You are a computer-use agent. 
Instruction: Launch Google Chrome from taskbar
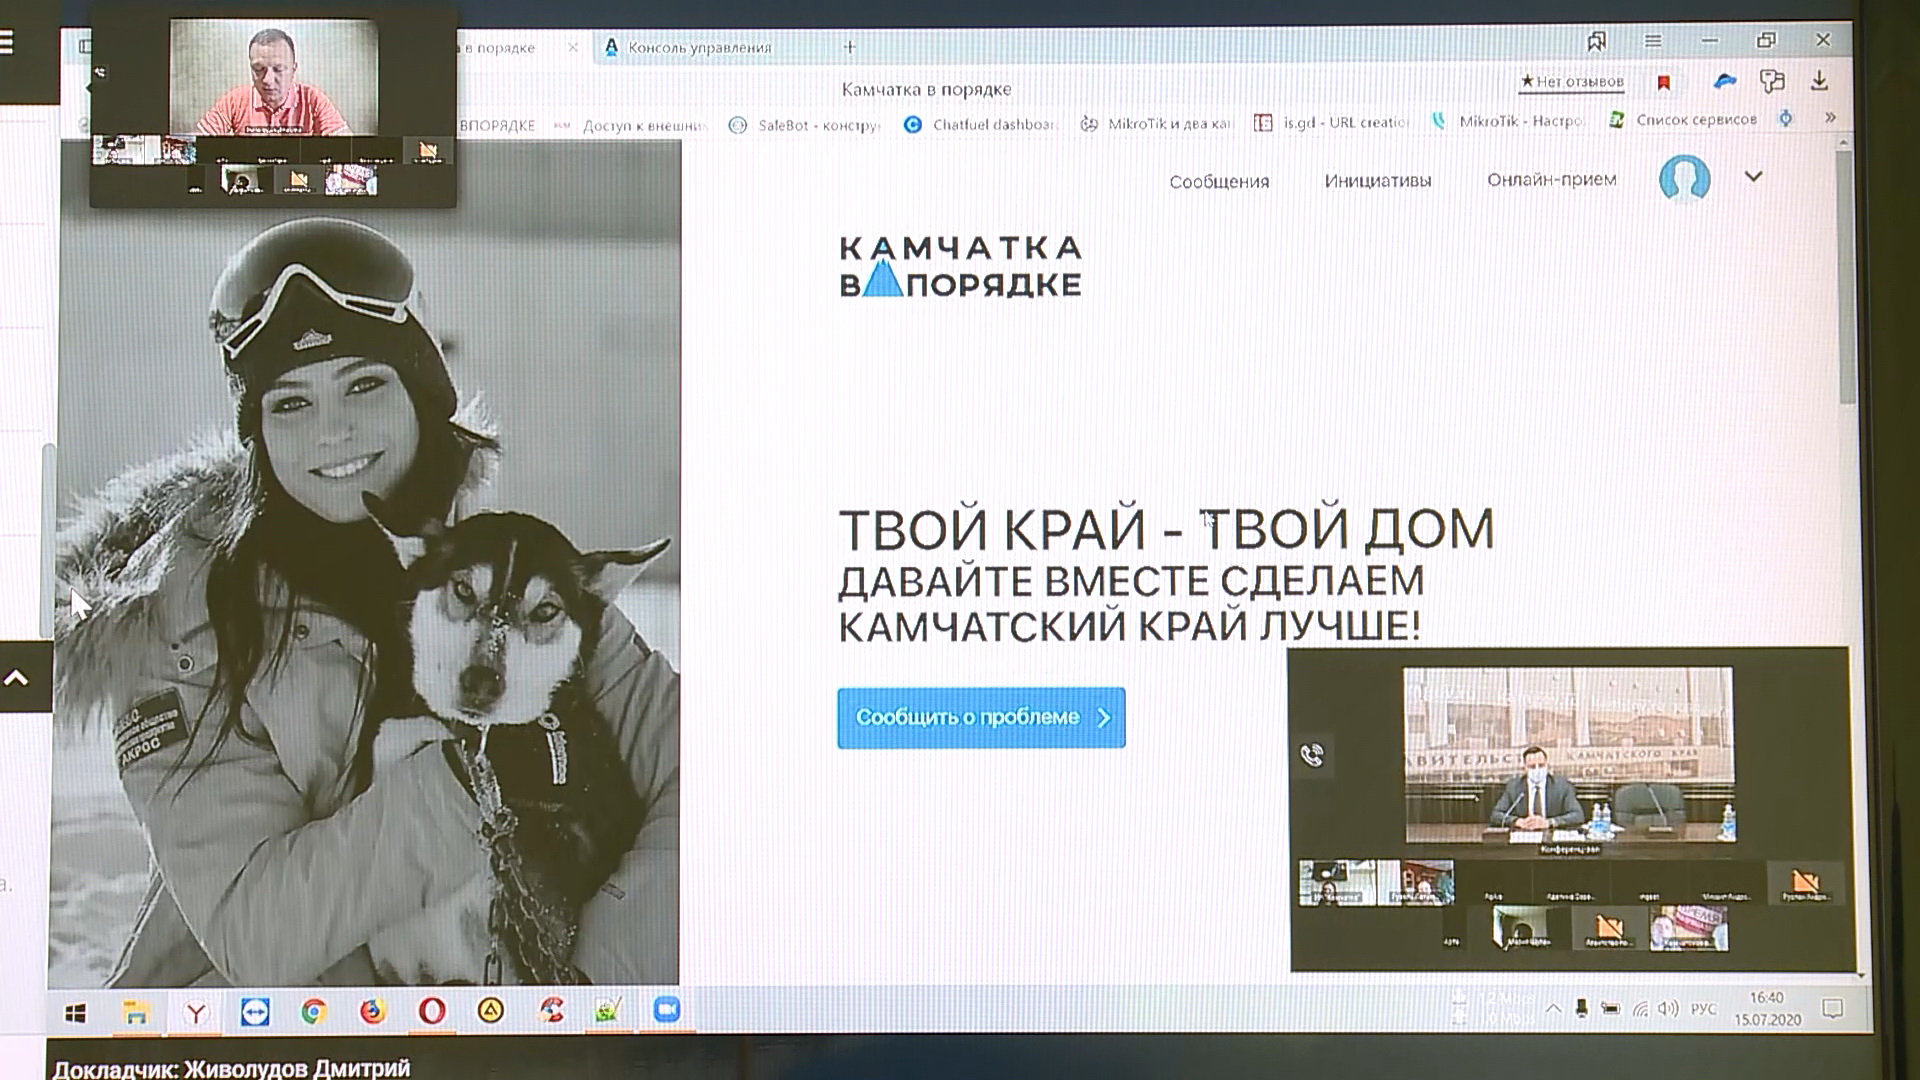click(x=314, y=1012)
